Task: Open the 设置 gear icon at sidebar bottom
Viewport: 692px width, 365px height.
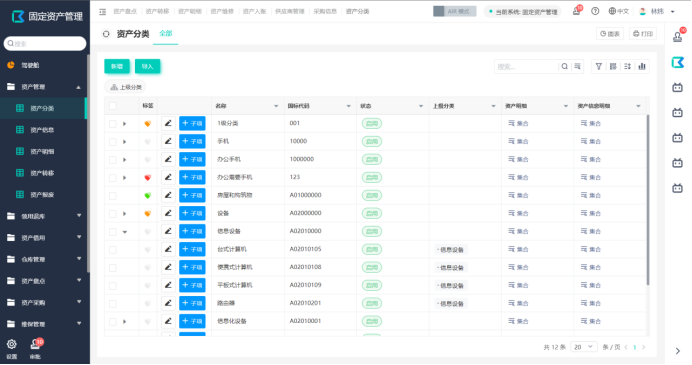Action: pyautogui.click(x=12, y=344)
